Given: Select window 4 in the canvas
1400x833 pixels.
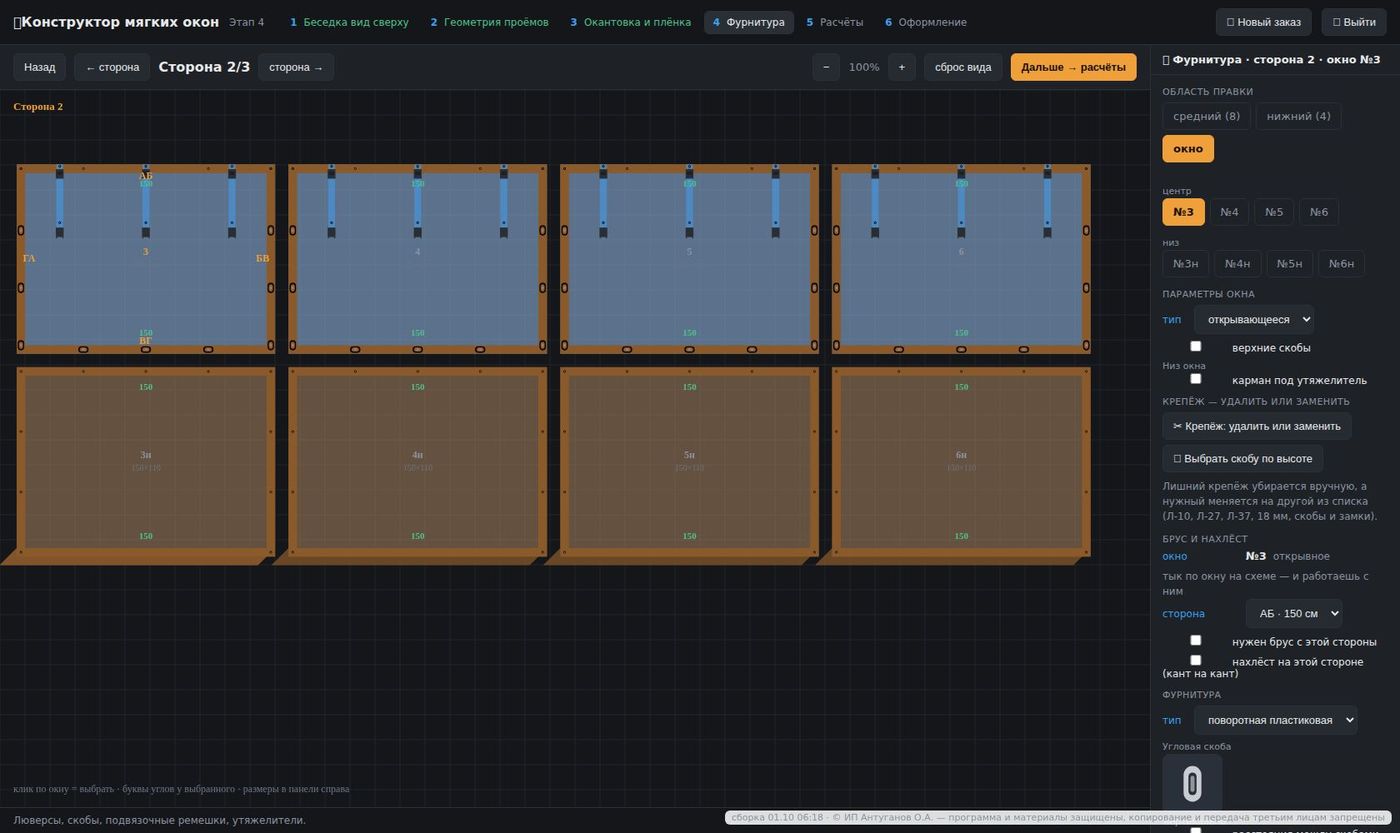Looking at the screenshot, I should 417,258.
